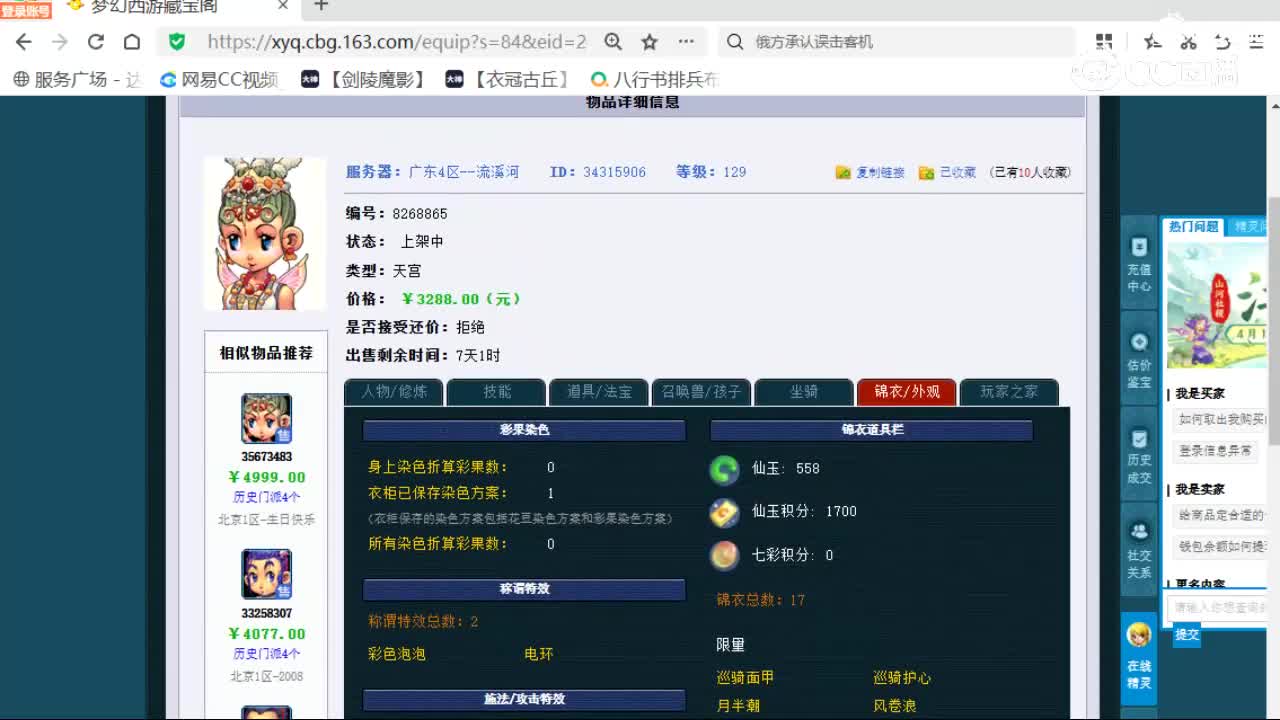
Task: Close the 梦幻西游藏宝阁 tab
Action: pos(283,6)
